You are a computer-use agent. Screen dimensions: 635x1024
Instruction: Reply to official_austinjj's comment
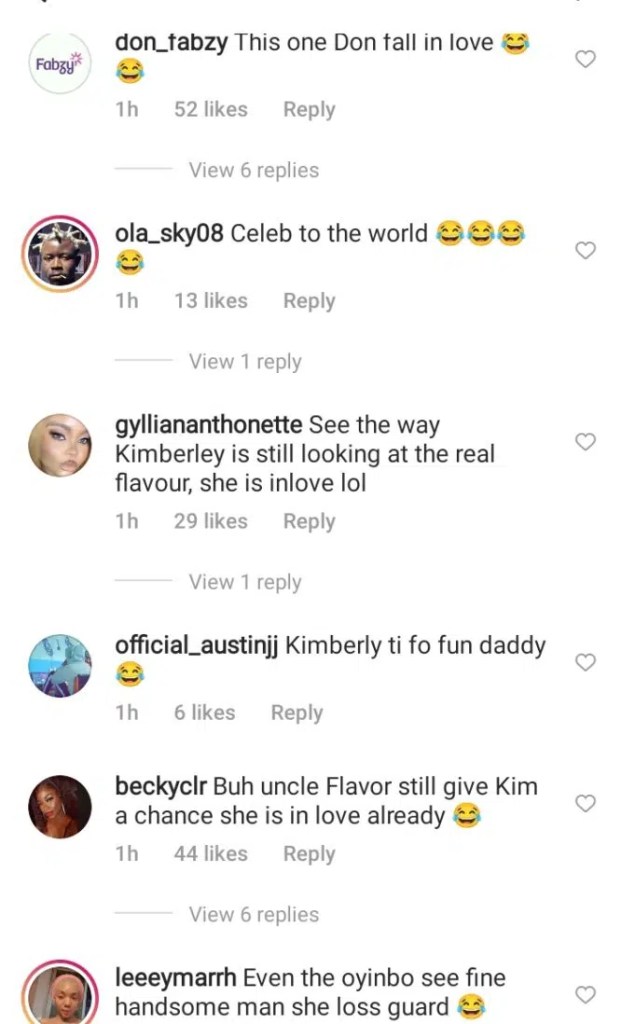click(297, 713)
